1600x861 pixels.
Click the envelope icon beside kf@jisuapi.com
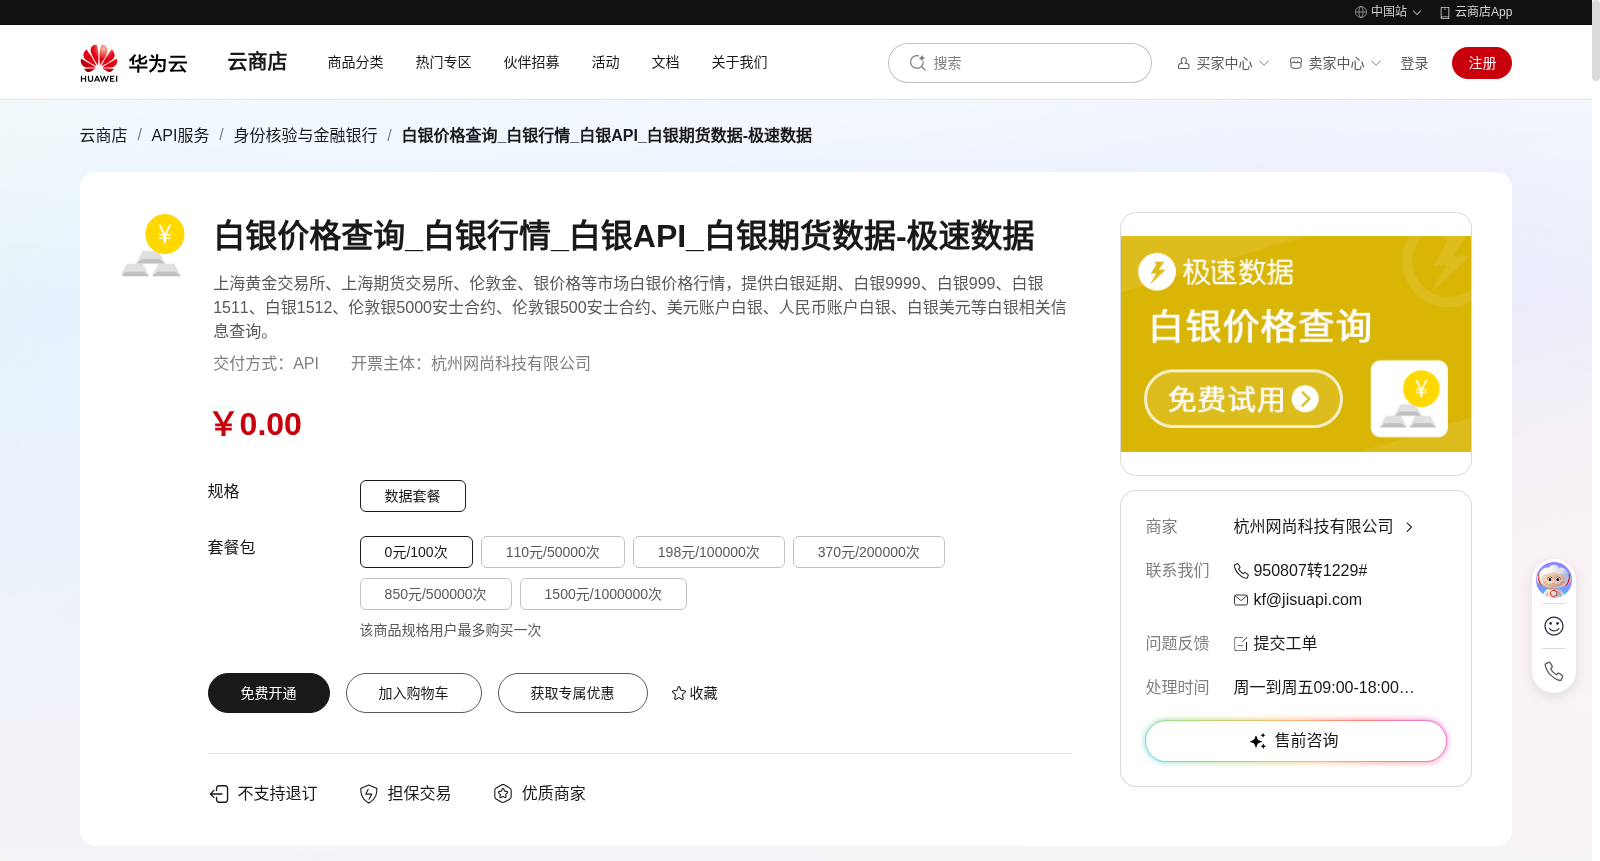1241,600
